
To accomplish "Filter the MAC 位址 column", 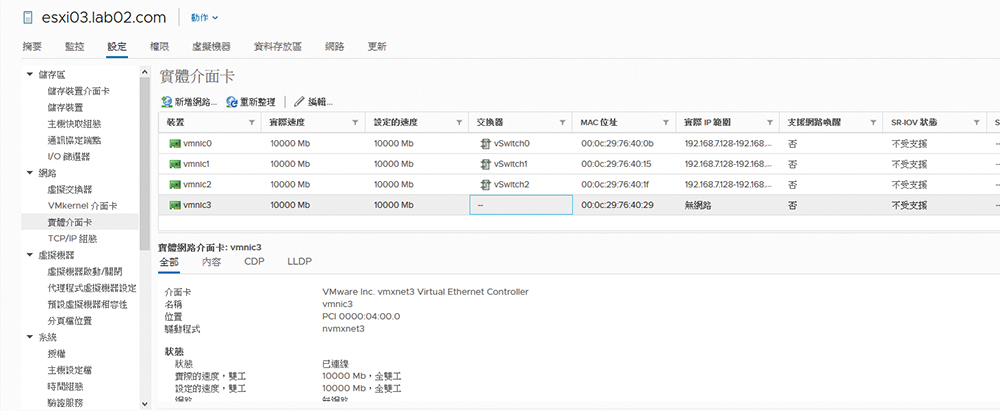I will click(666, 122).
